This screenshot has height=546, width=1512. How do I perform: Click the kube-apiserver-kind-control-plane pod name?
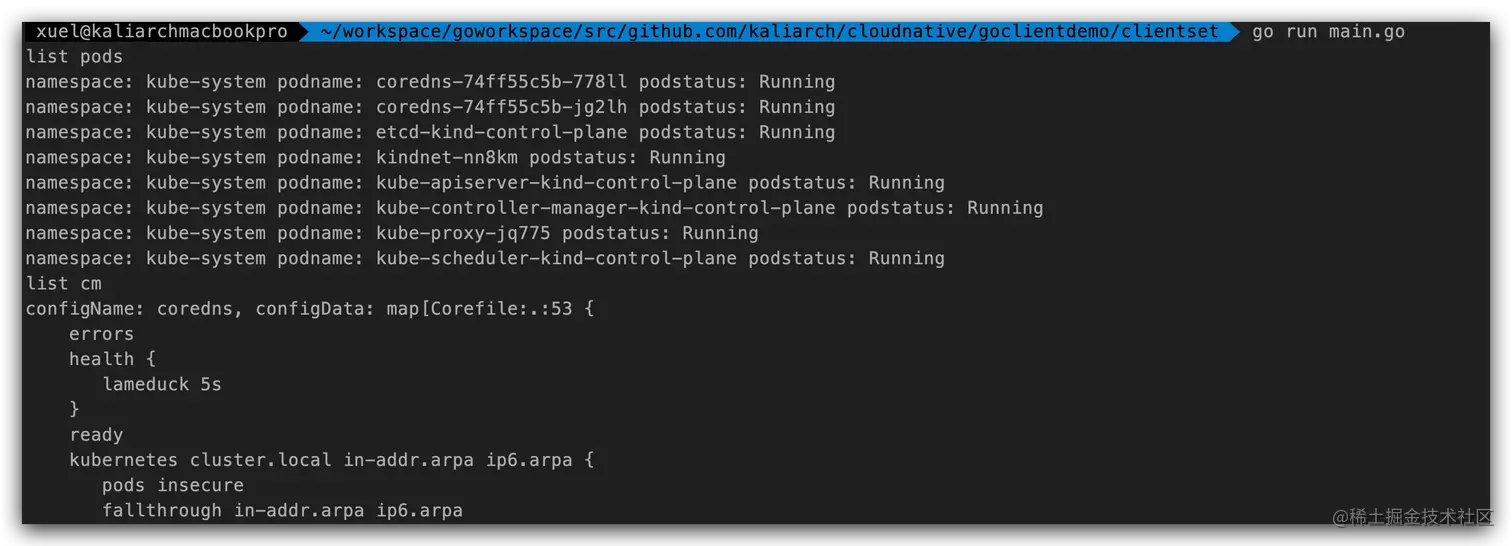(556, 183)
